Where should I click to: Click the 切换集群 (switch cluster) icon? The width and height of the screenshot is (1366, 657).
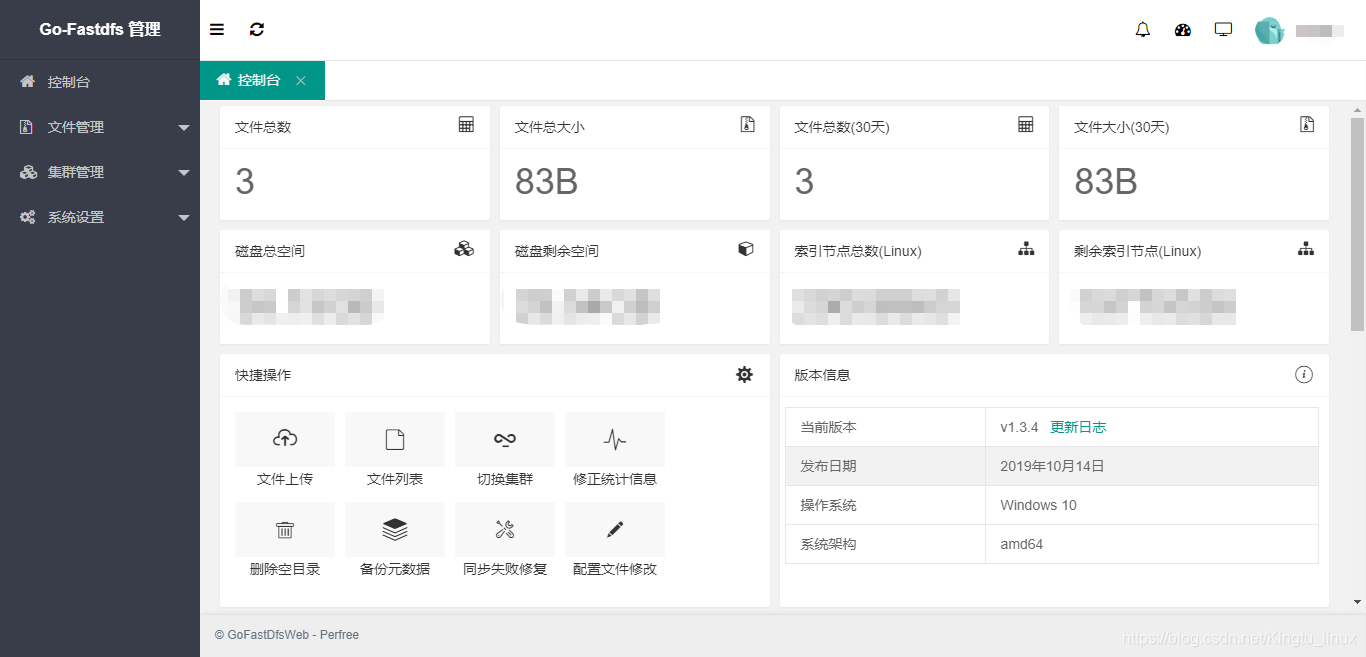(x=504, y=439)
